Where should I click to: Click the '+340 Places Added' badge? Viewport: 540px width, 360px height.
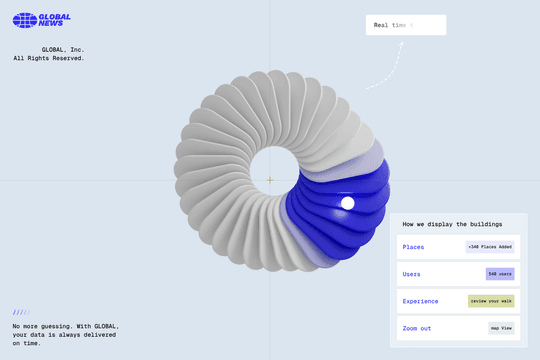click(490, 247)
